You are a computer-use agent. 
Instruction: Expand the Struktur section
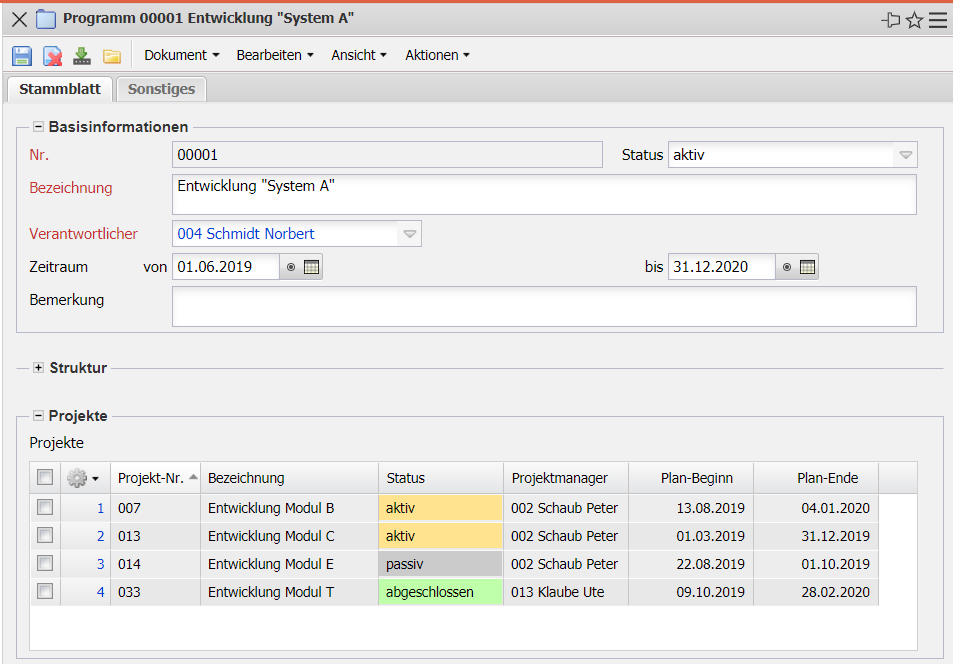click(x=39, y=368)
